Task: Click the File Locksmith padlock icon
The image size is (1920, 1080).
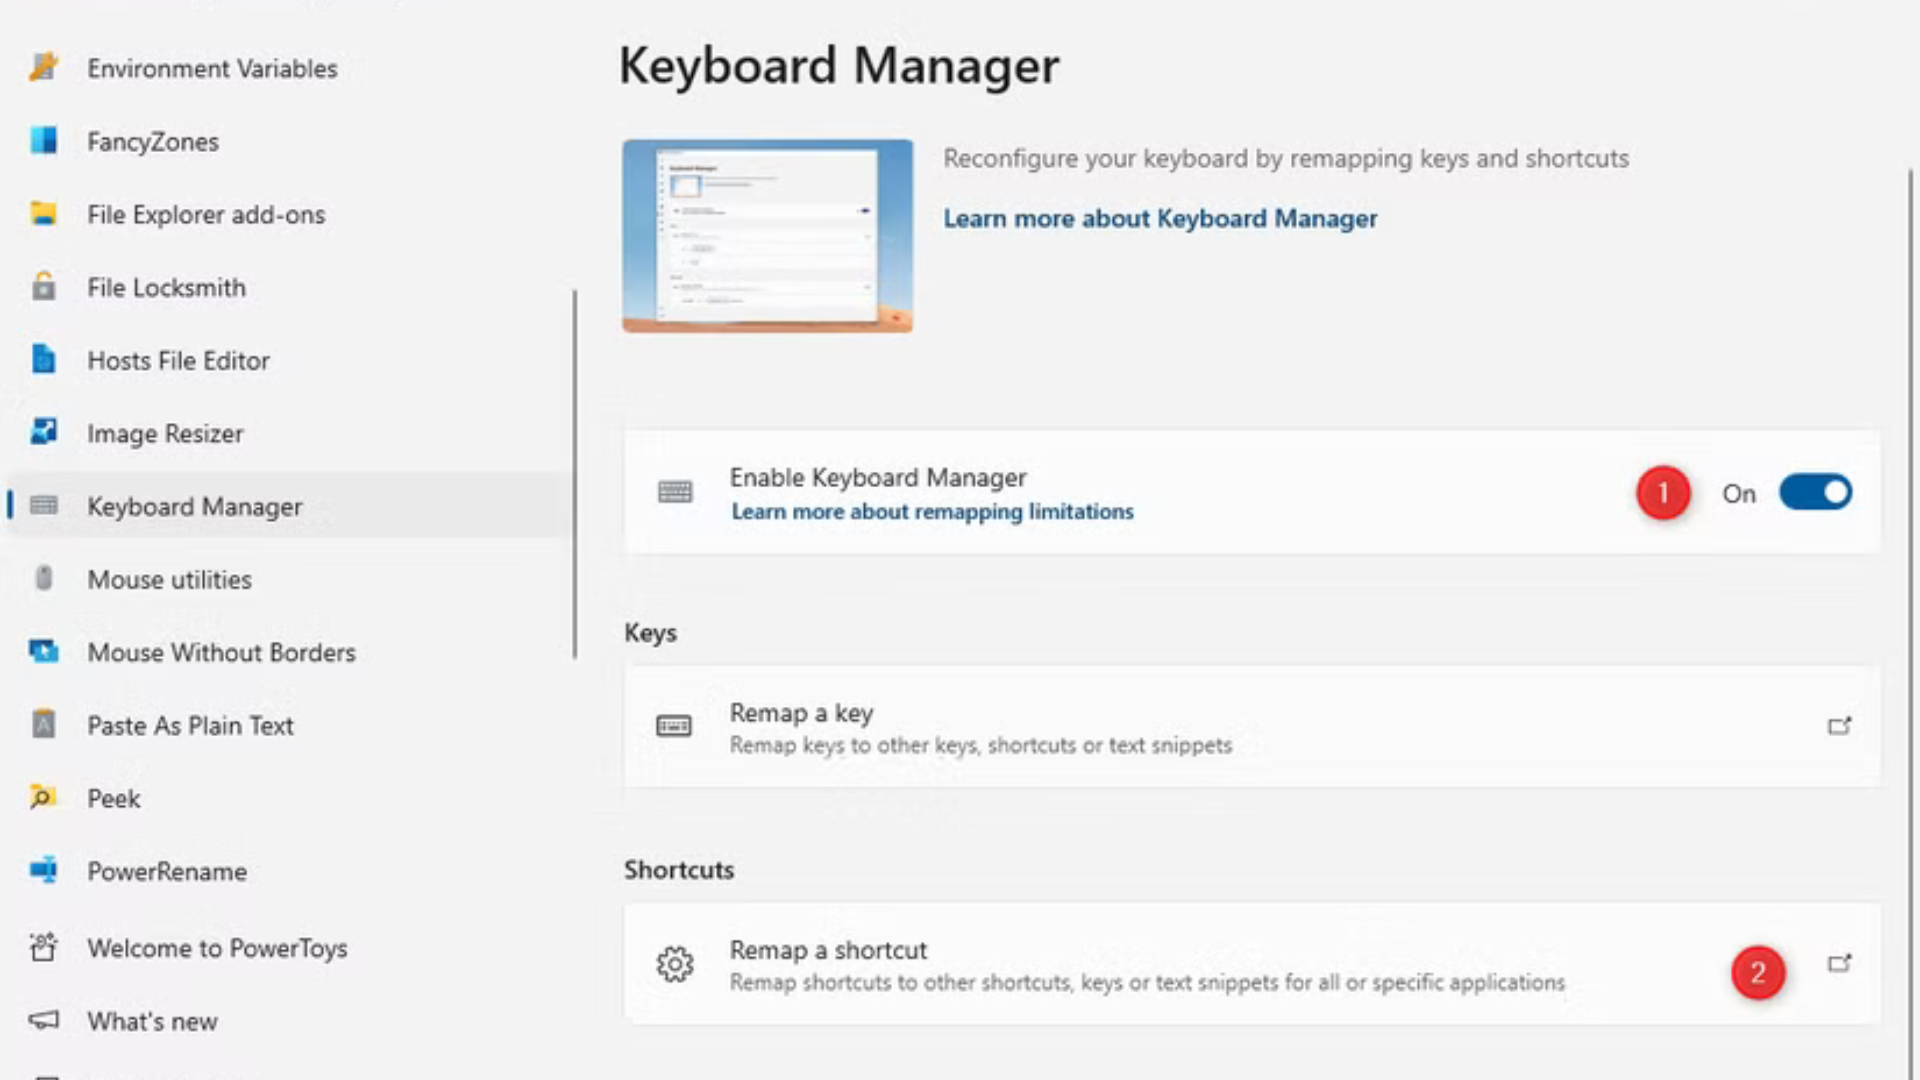Action: [x=44, y=287]
